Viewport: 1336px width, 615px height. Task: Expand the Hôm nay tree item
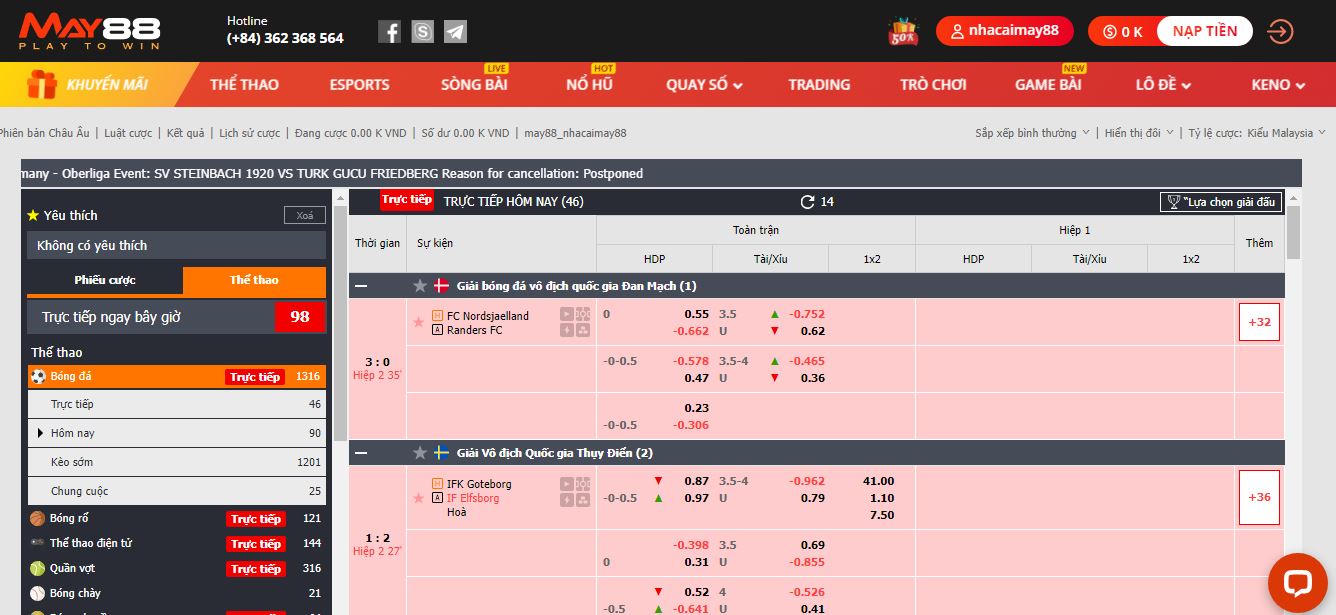(41, 433)
